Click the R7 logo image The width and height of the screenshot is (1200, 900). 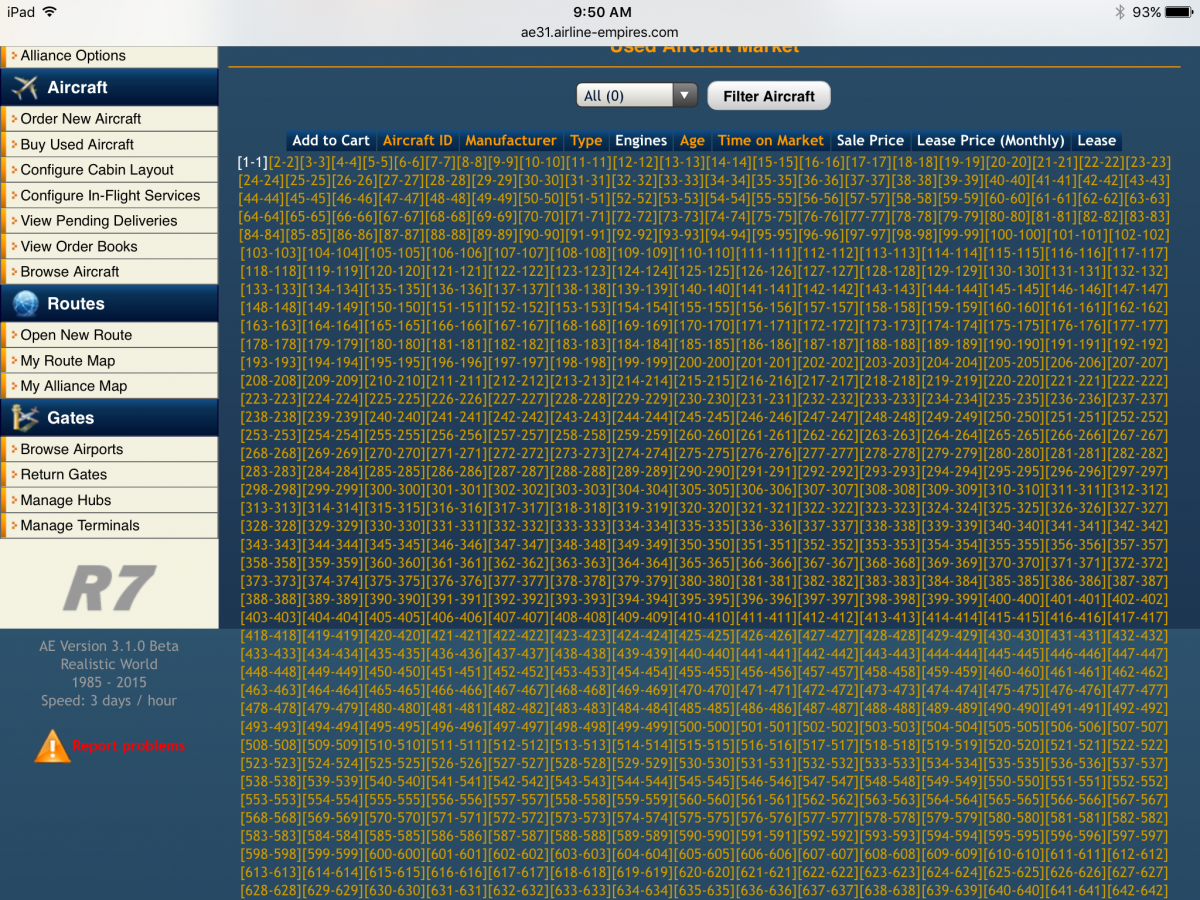tap(109, 587)
